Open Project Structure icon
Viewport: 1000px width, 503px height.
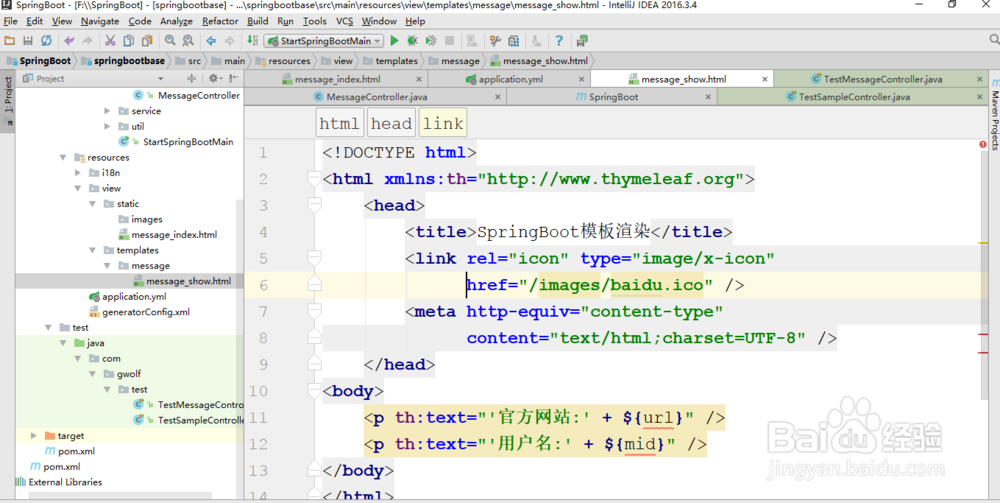[513, 41]
